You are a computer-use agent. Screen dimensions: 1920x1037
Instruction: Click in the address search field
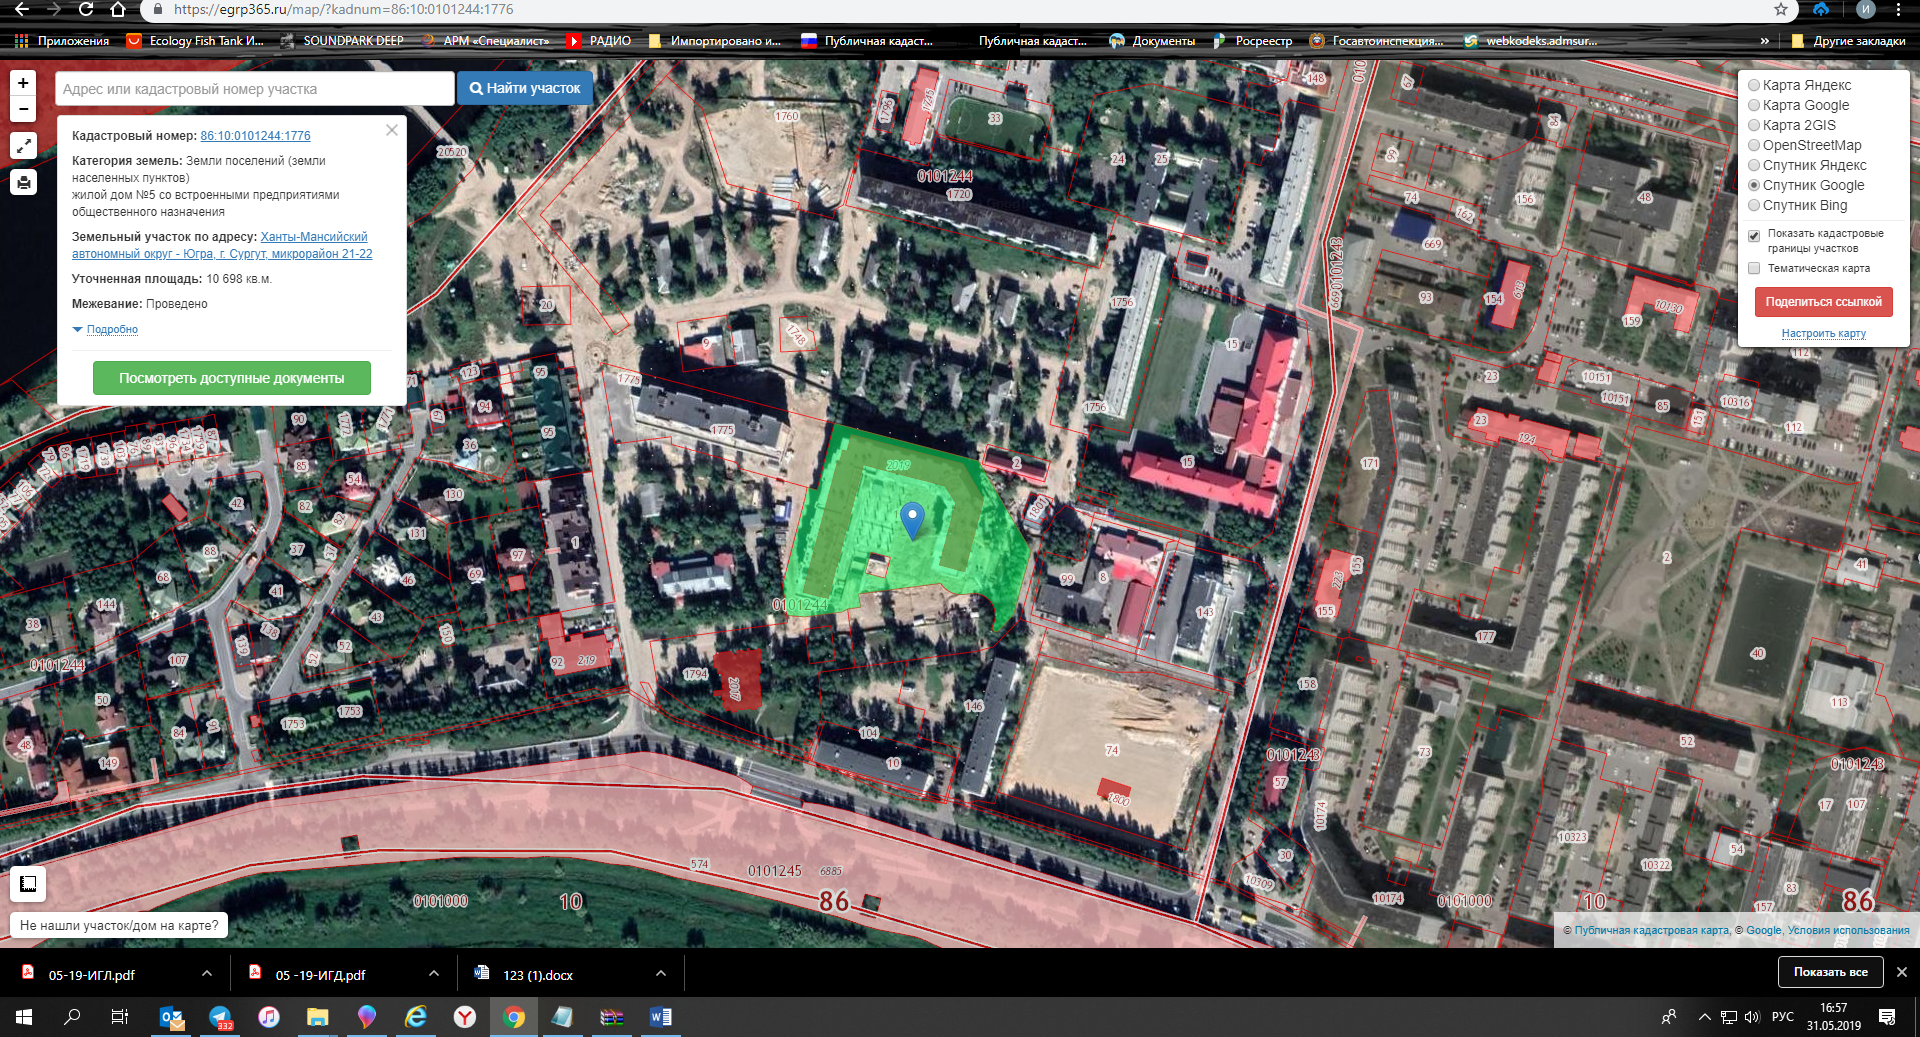tap(254, 89)
